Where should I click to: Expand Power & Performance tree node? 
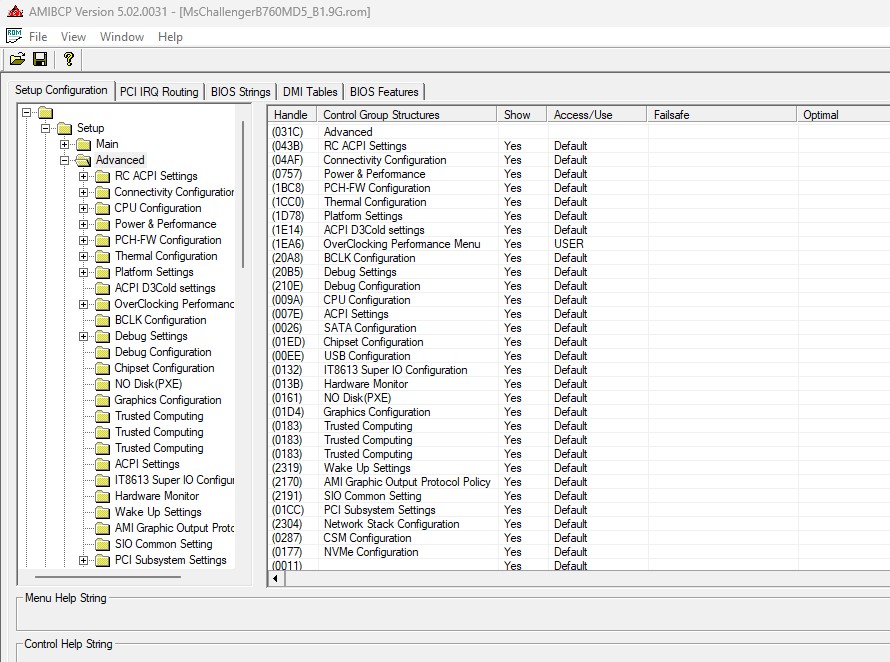(83, 224)
